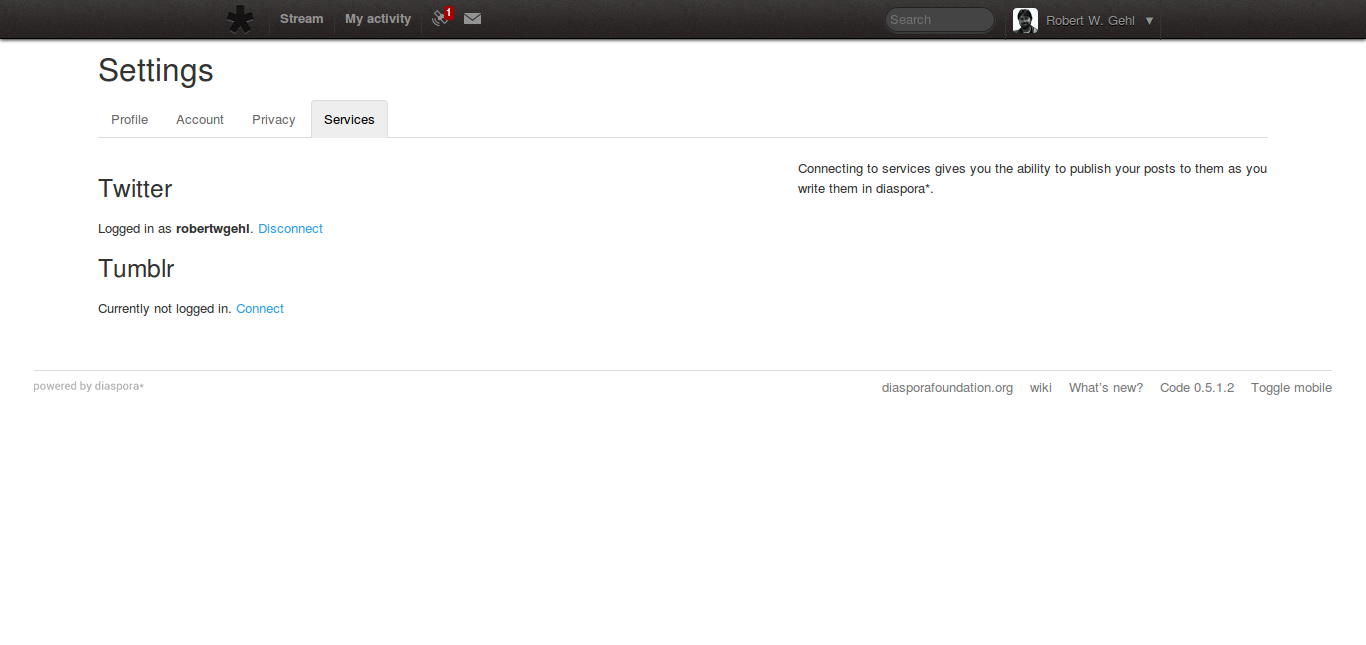Open the notifications icon with red badge
1366x645 pixels.
tap(442, 17)
